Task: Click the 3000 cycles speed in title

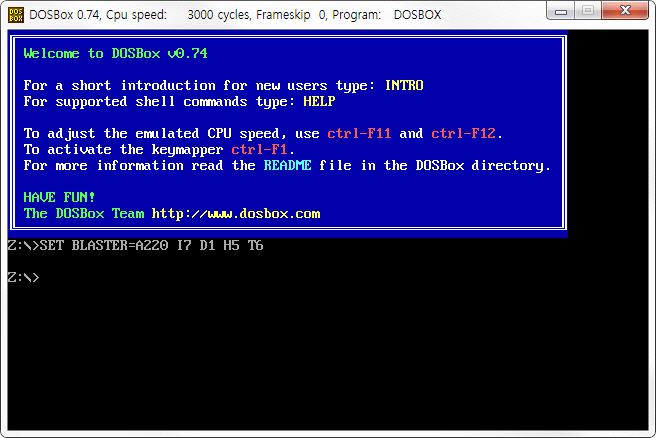Action: coord(218,15)
